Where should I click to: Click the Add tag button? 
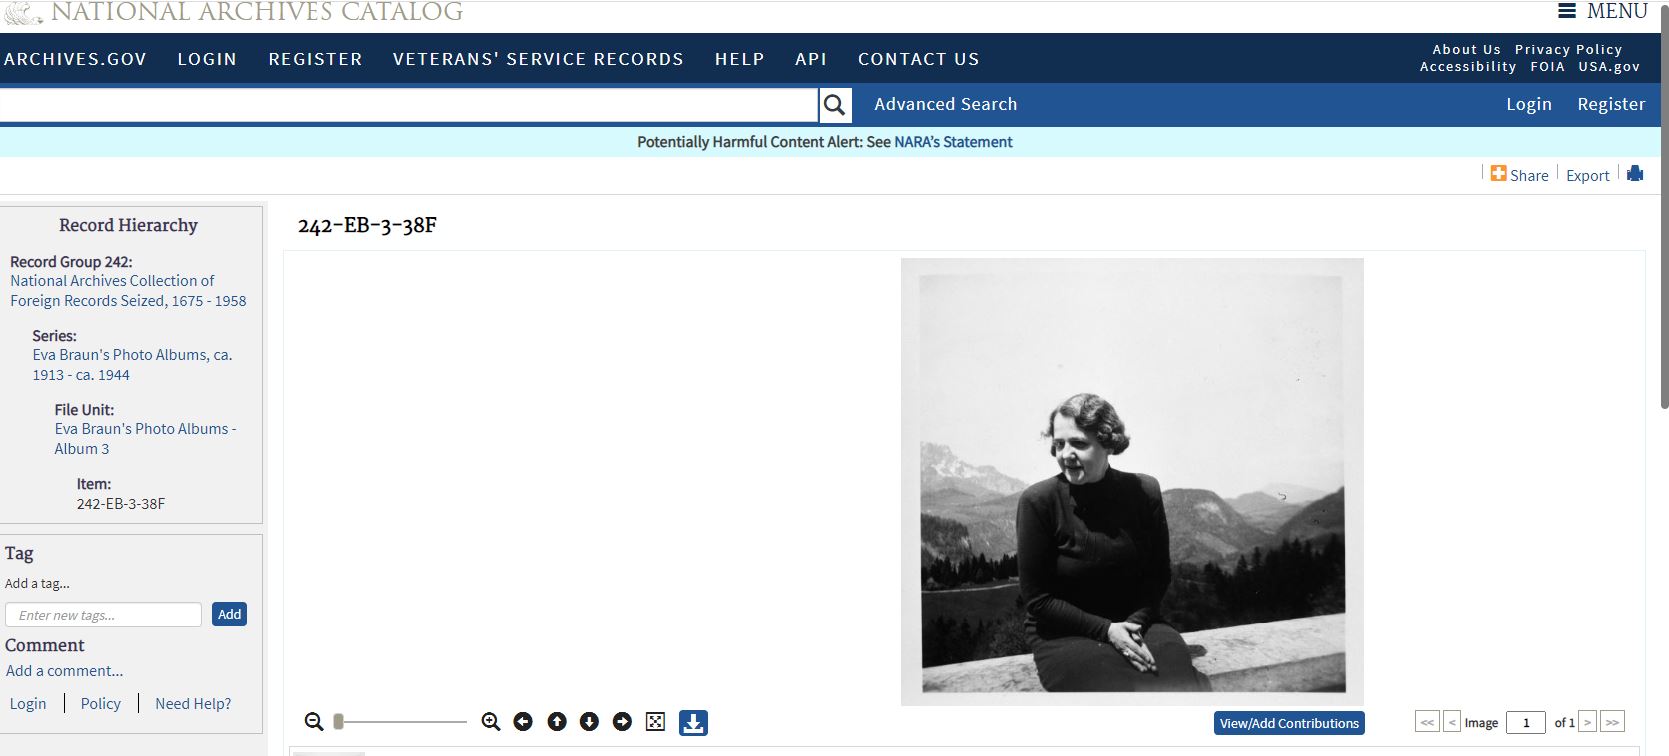coord(230,614)
